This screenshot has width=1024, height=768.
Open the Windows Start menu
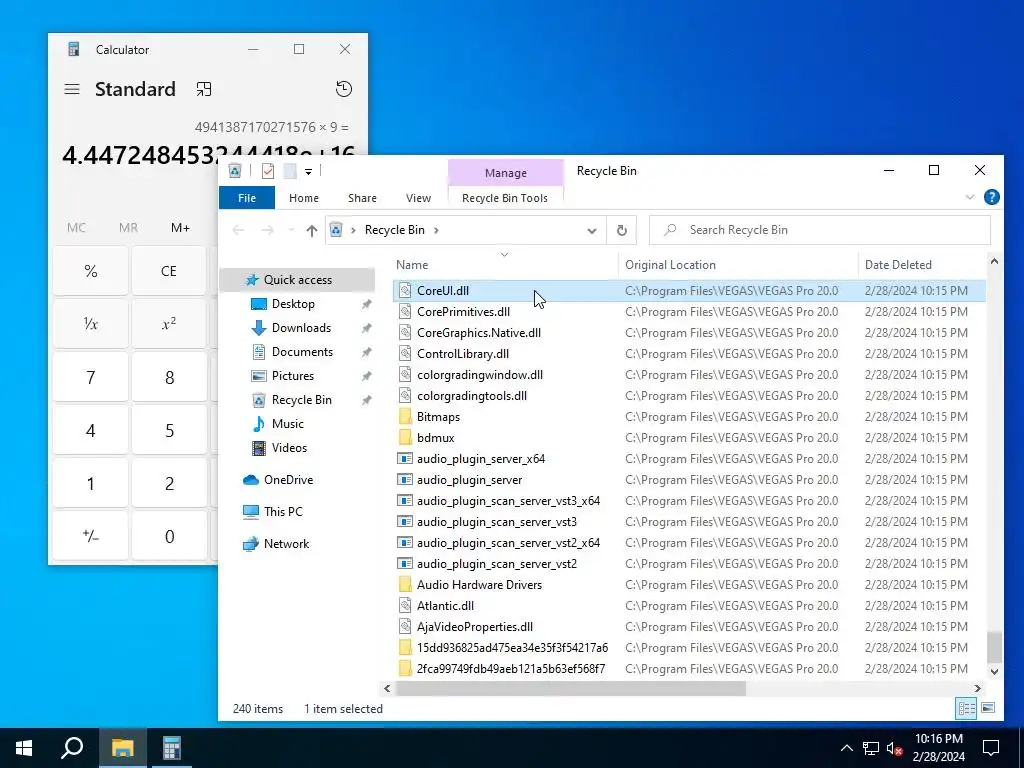click(x=24, y=748)
